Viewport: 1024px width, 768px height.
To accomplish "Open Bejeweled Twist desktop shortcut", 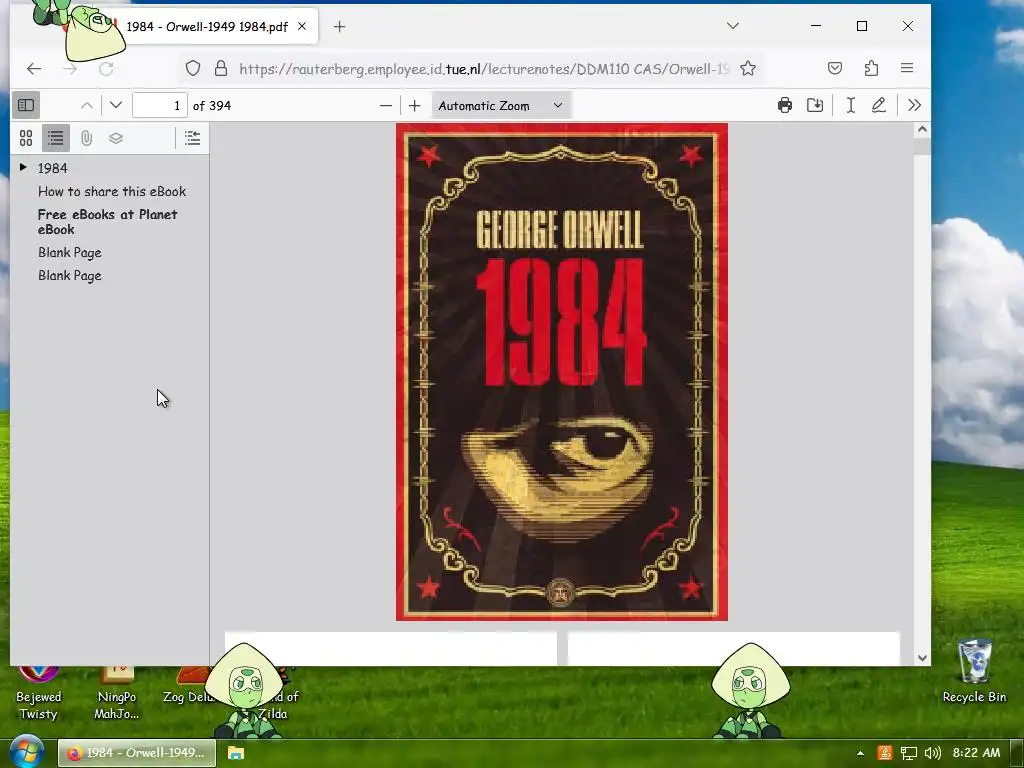I will tap(39, 694).
